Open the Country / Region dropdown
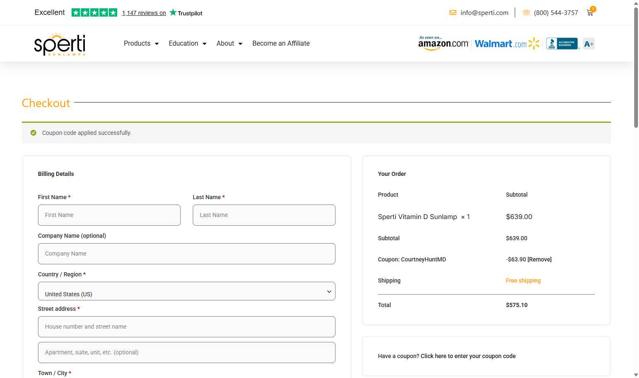This screenshot has height=378, width=639. tap(187, 292)
